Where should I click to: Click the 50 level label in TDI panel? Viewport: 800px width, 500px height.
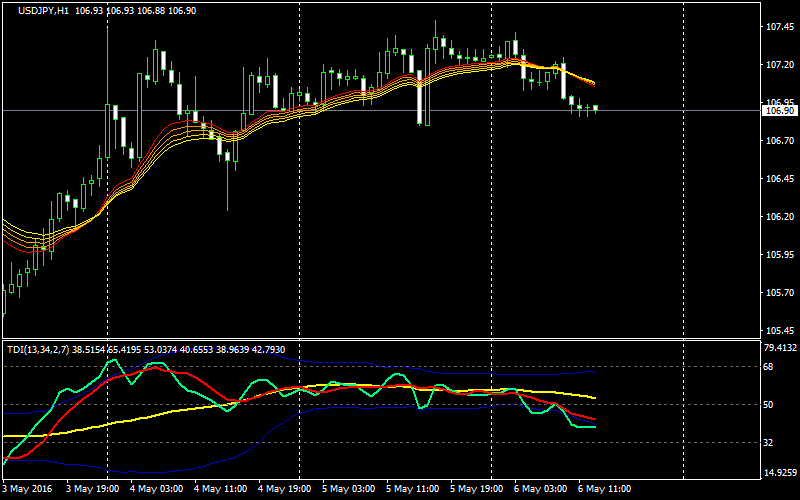(769, 405)
